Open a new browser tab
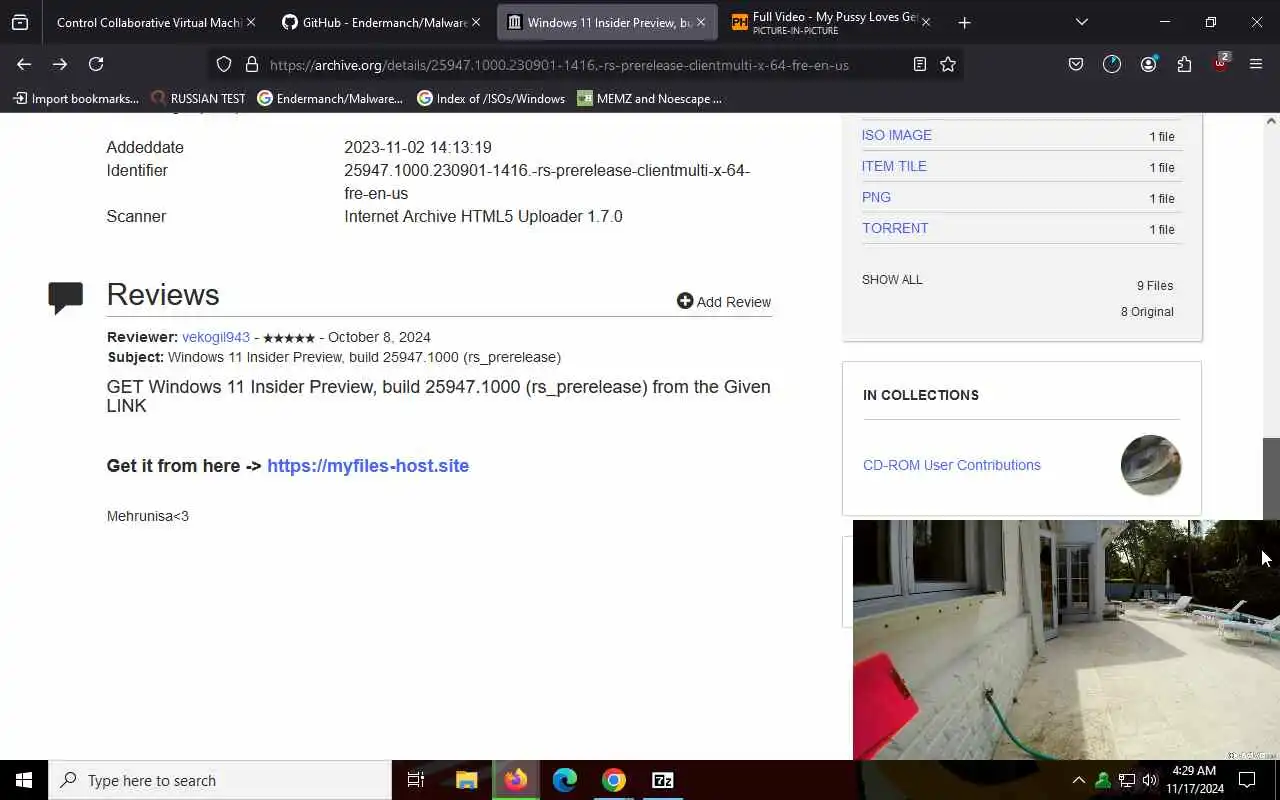Viewport: 1280px width, 800px height. tap(964, 22)
